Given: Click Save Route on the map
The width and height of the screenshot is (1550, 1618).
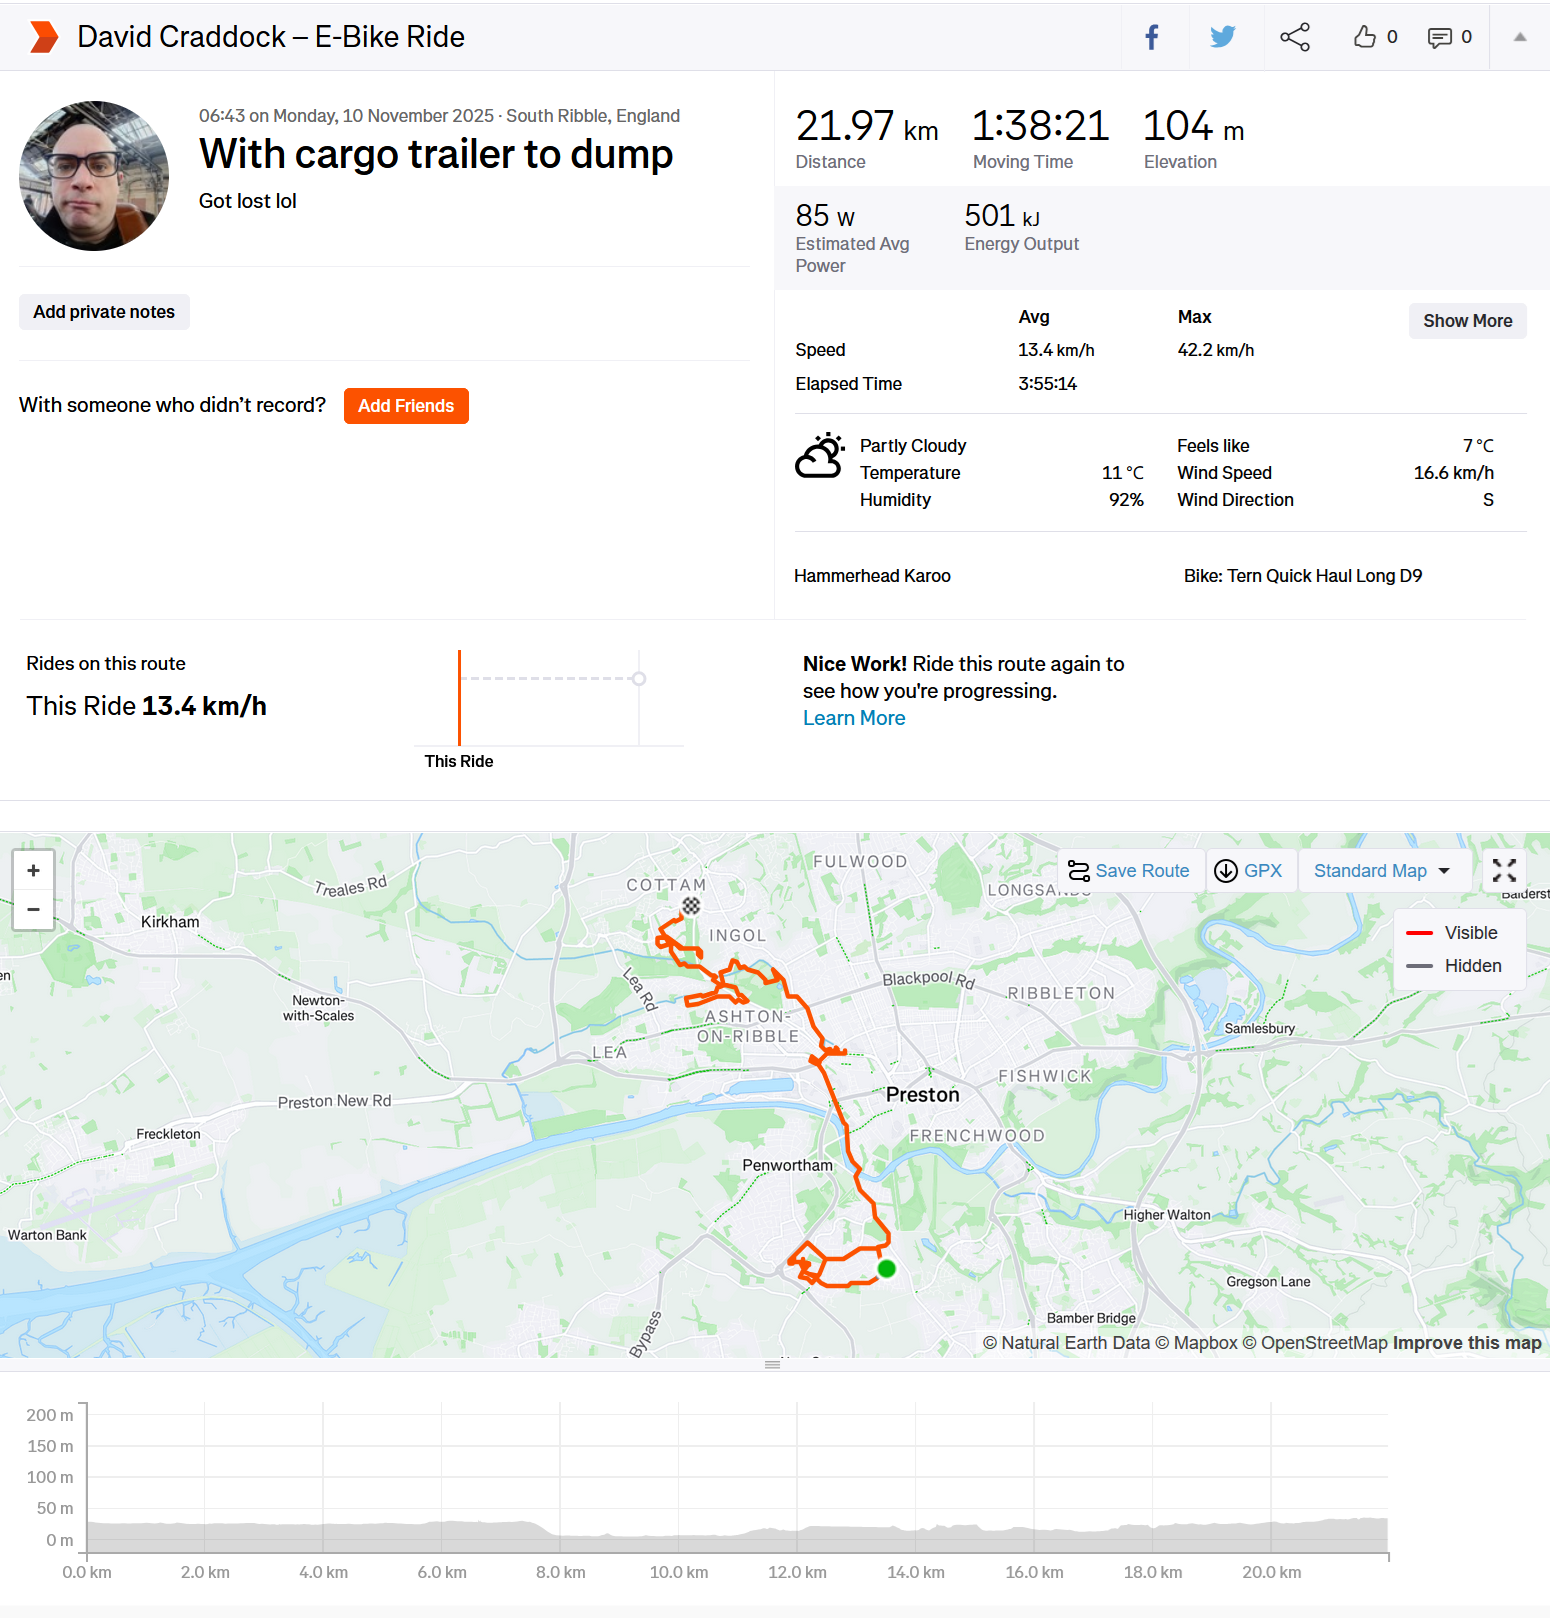Looking at the screenshot, I should pos(1129,871).
